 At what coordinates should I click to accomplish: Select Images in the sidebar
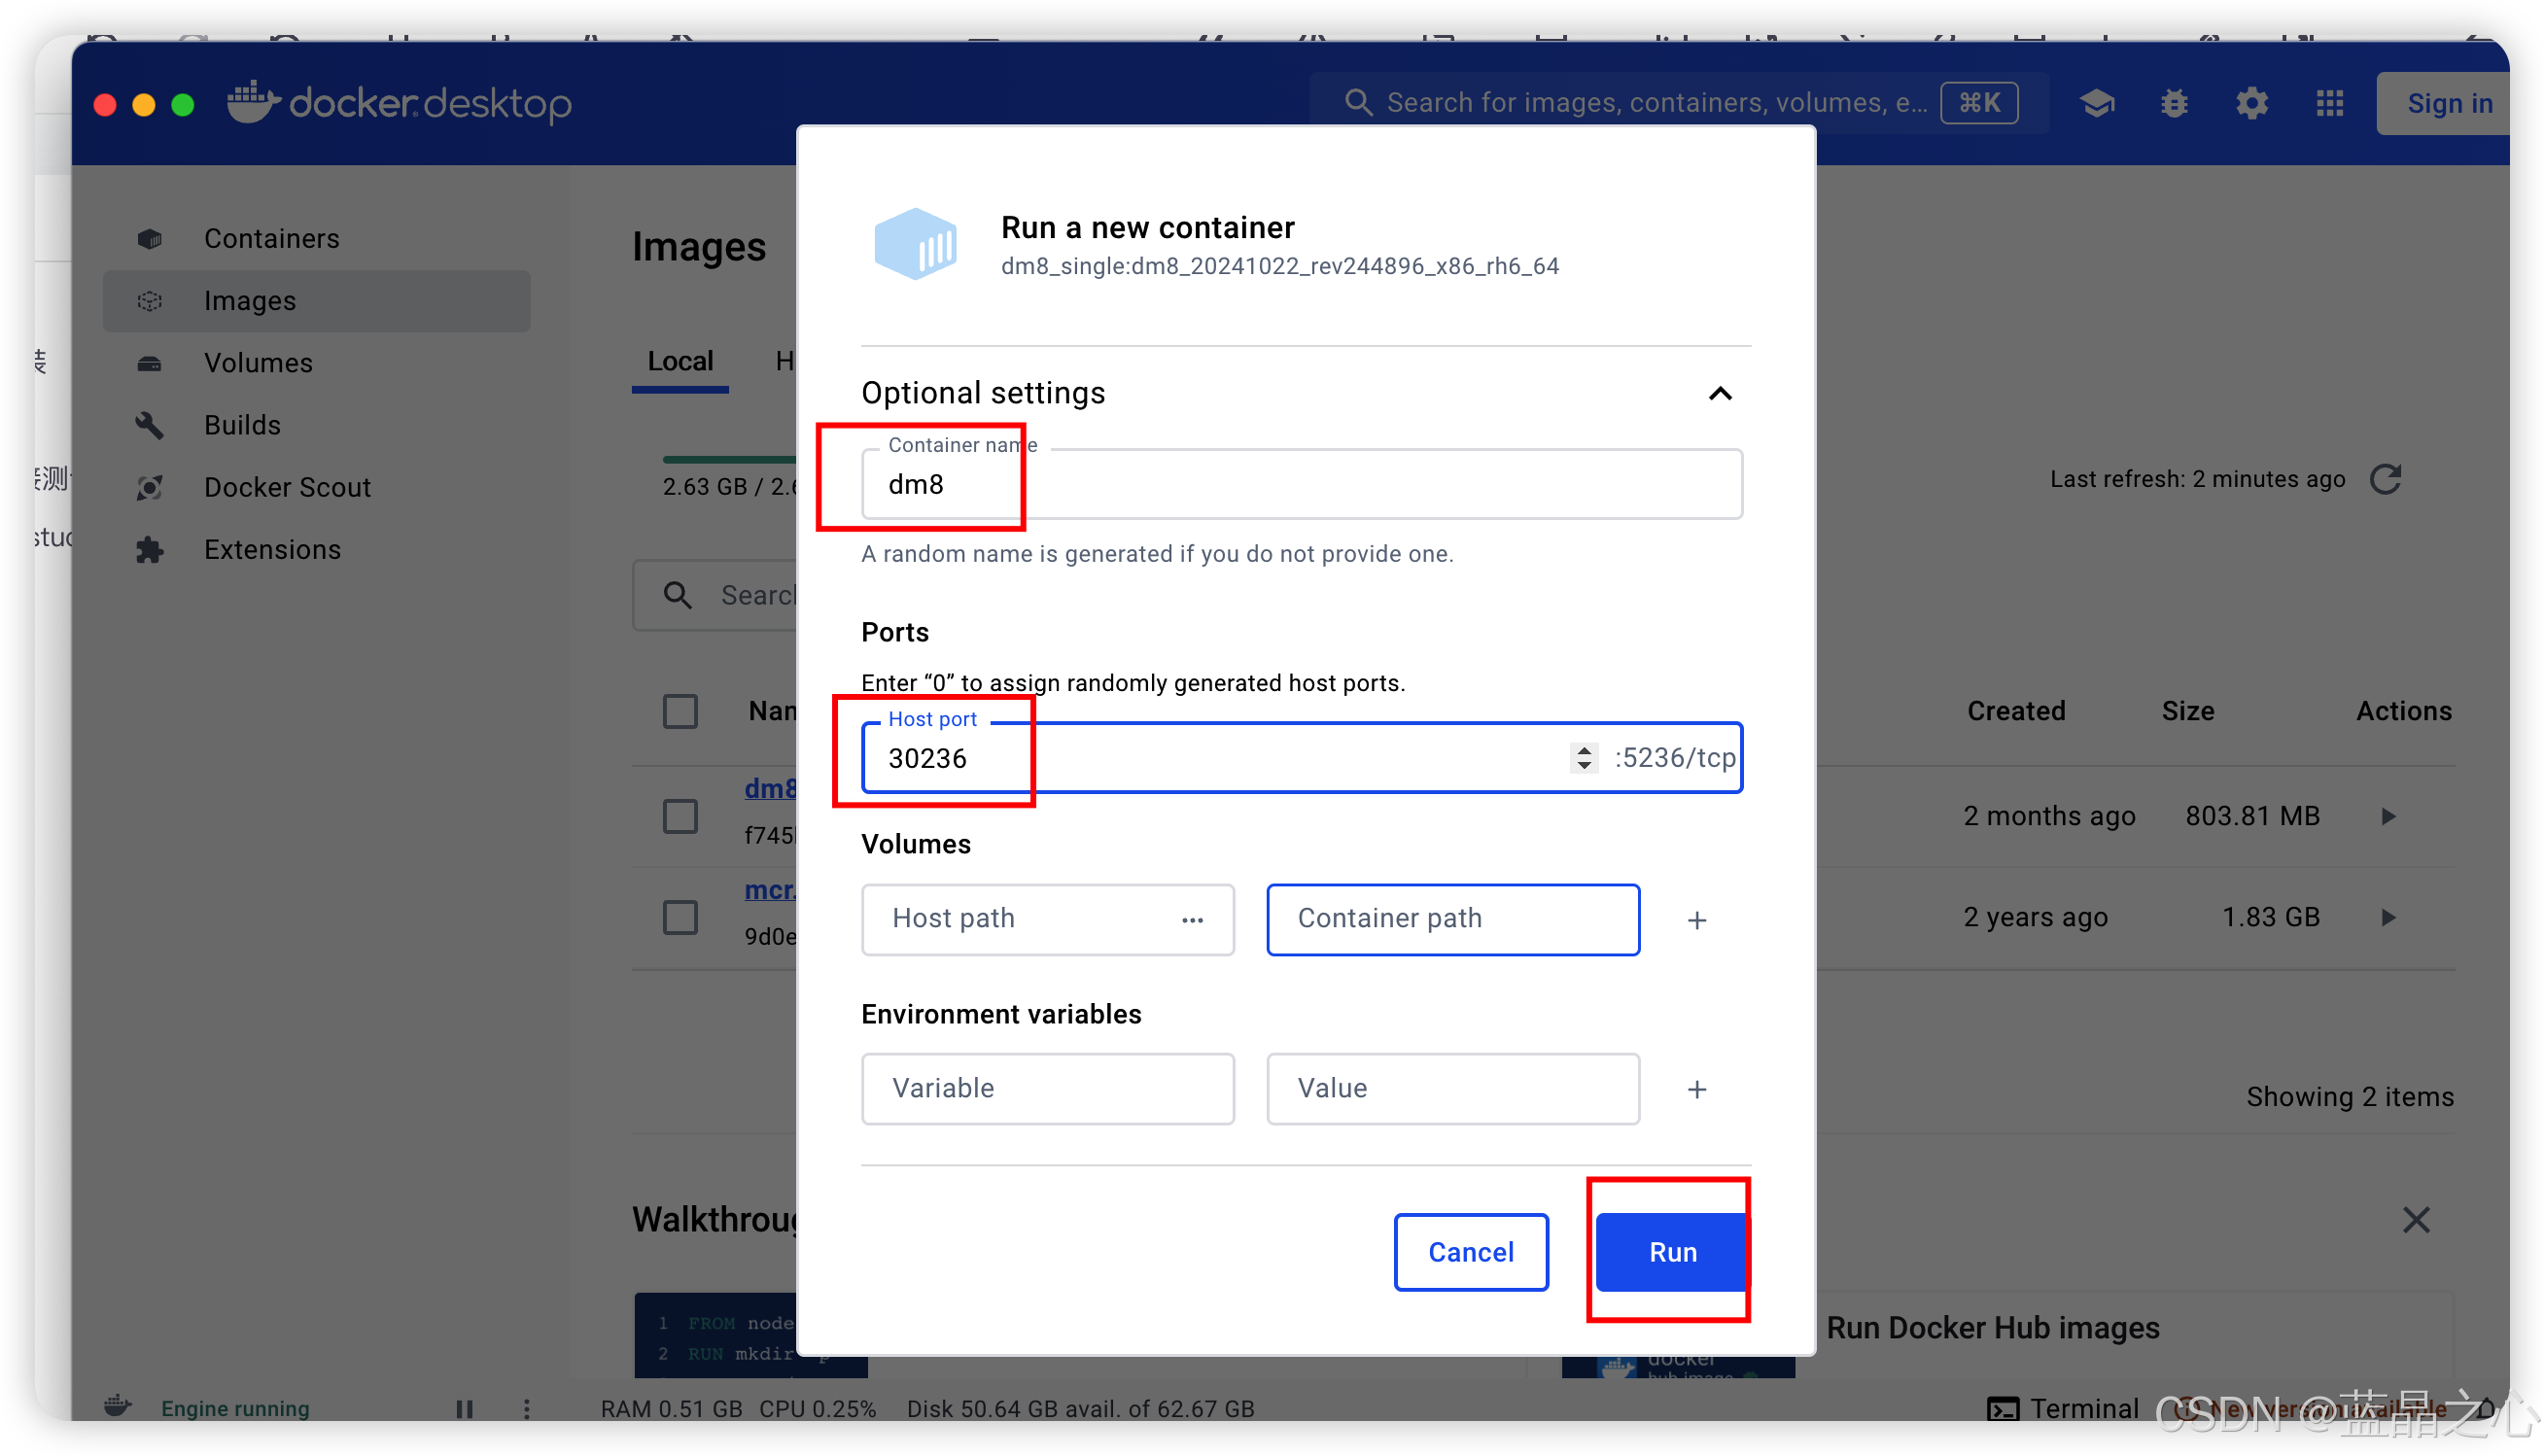tap(316, 300)
